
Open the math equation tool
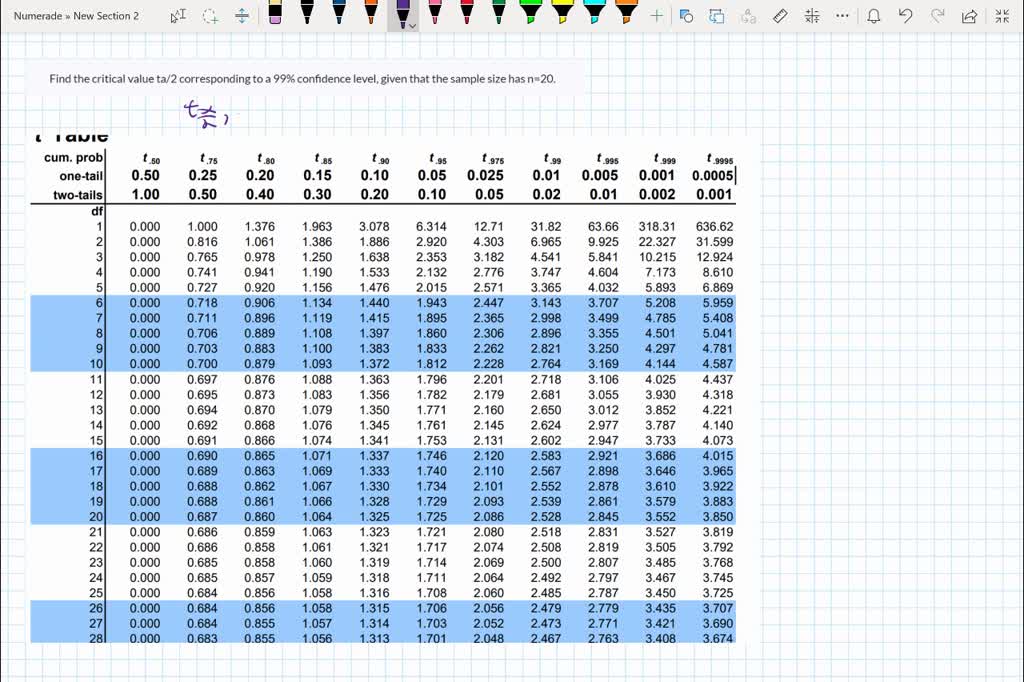pos(812,16)
